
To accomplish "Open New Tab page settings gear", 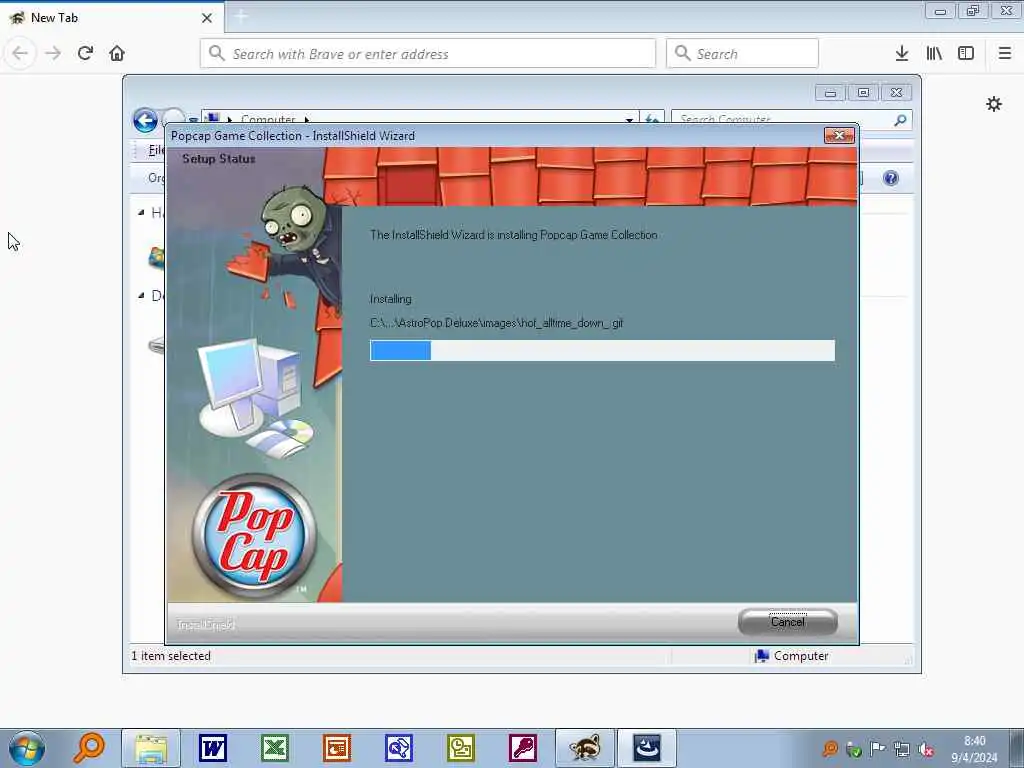I will [994, 104].
